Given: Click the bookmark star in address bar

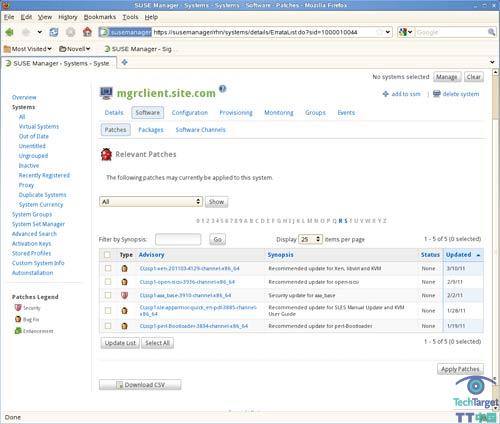Looking at the screenshot, I should point(380,32).
